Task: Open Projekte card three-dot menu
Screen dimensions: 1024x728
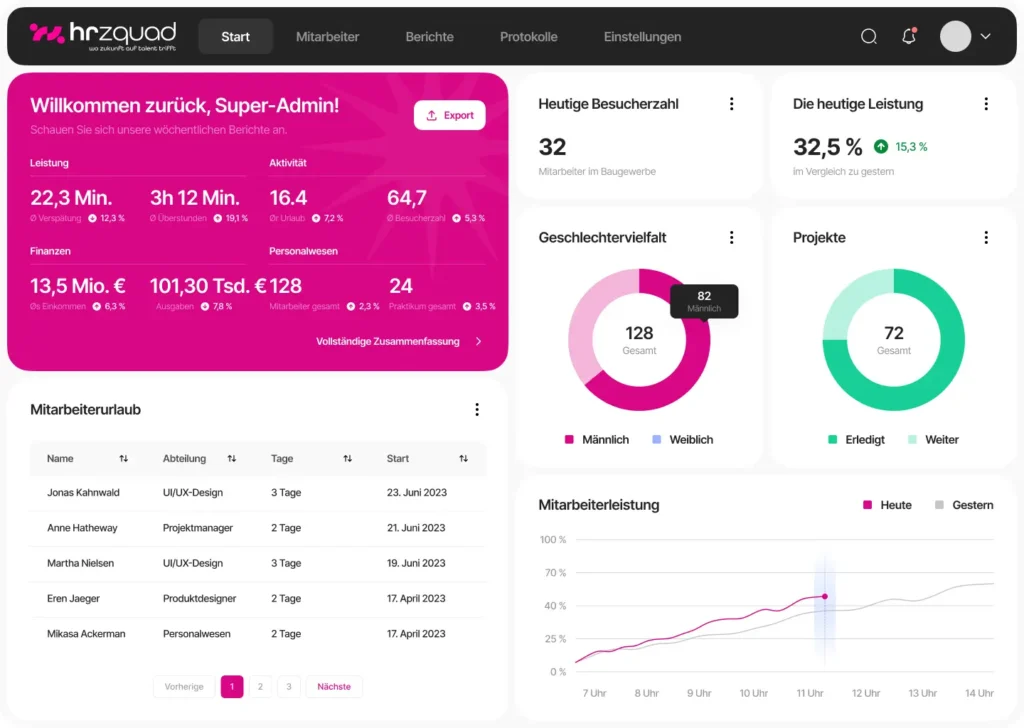Action: pyautogui.click(x=986, y=238)
